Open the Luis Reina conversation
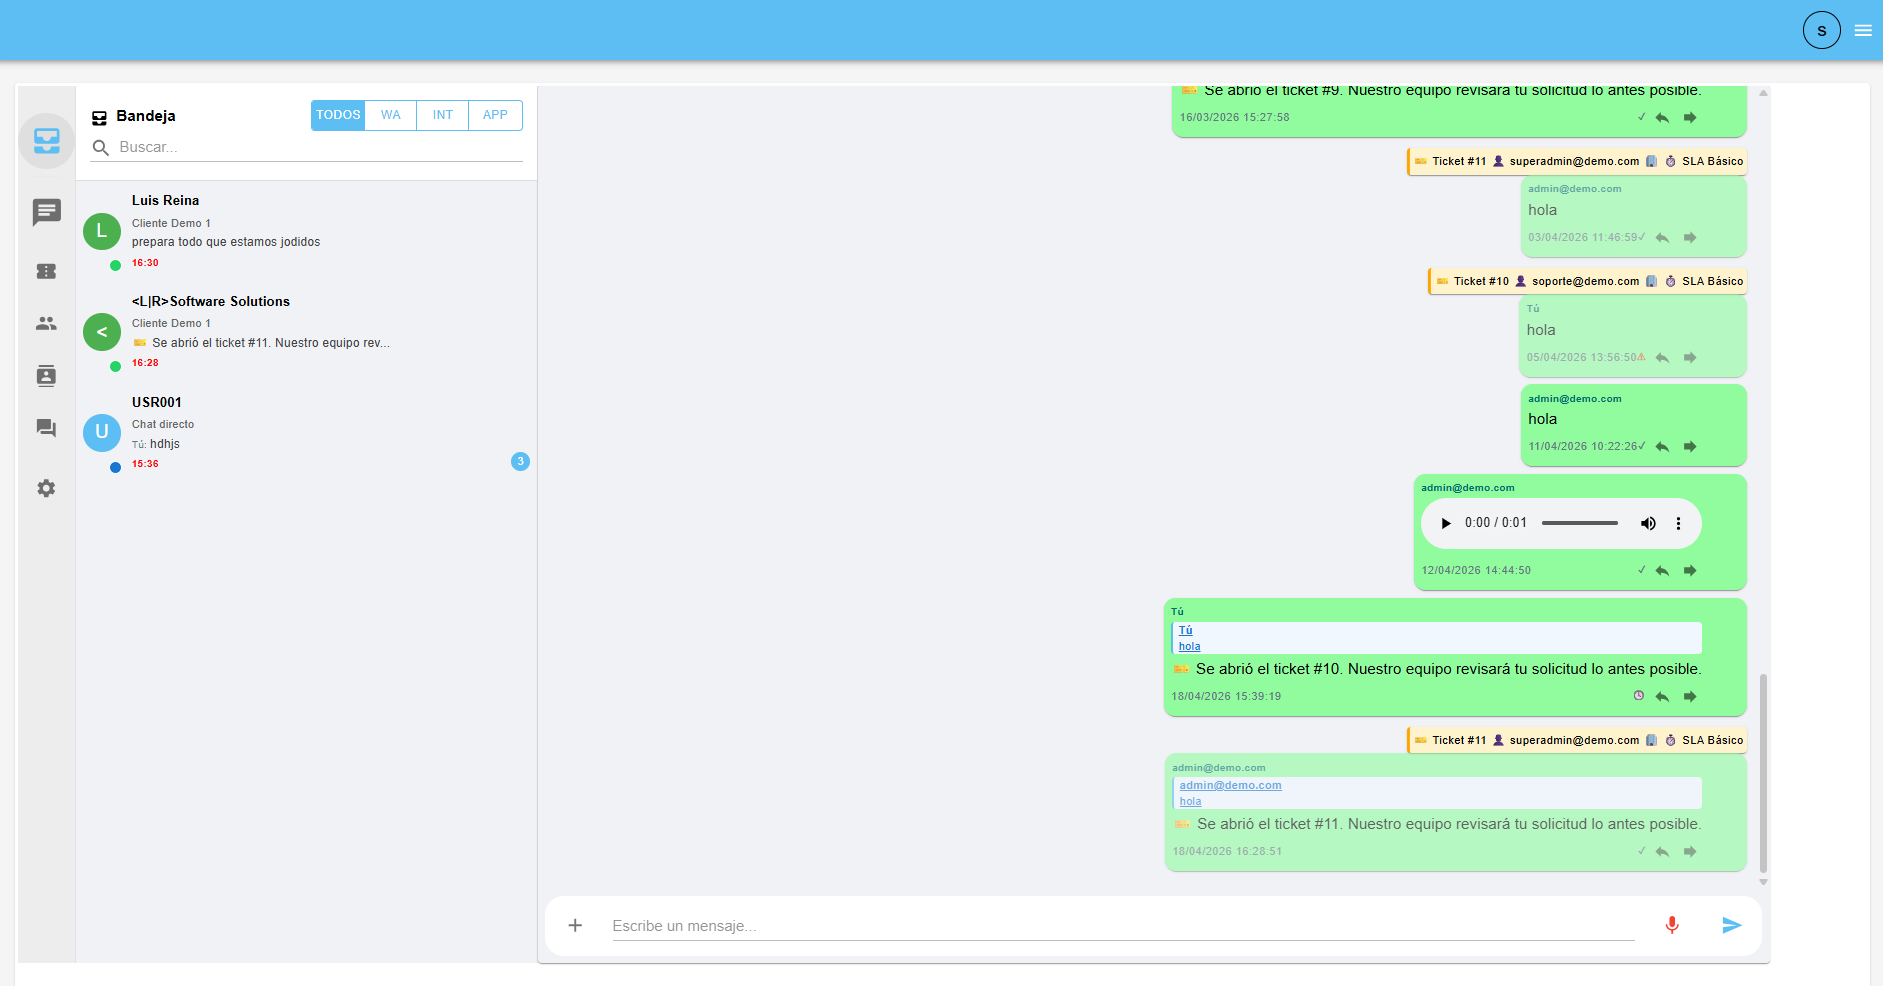 click(x=306, y=231)
